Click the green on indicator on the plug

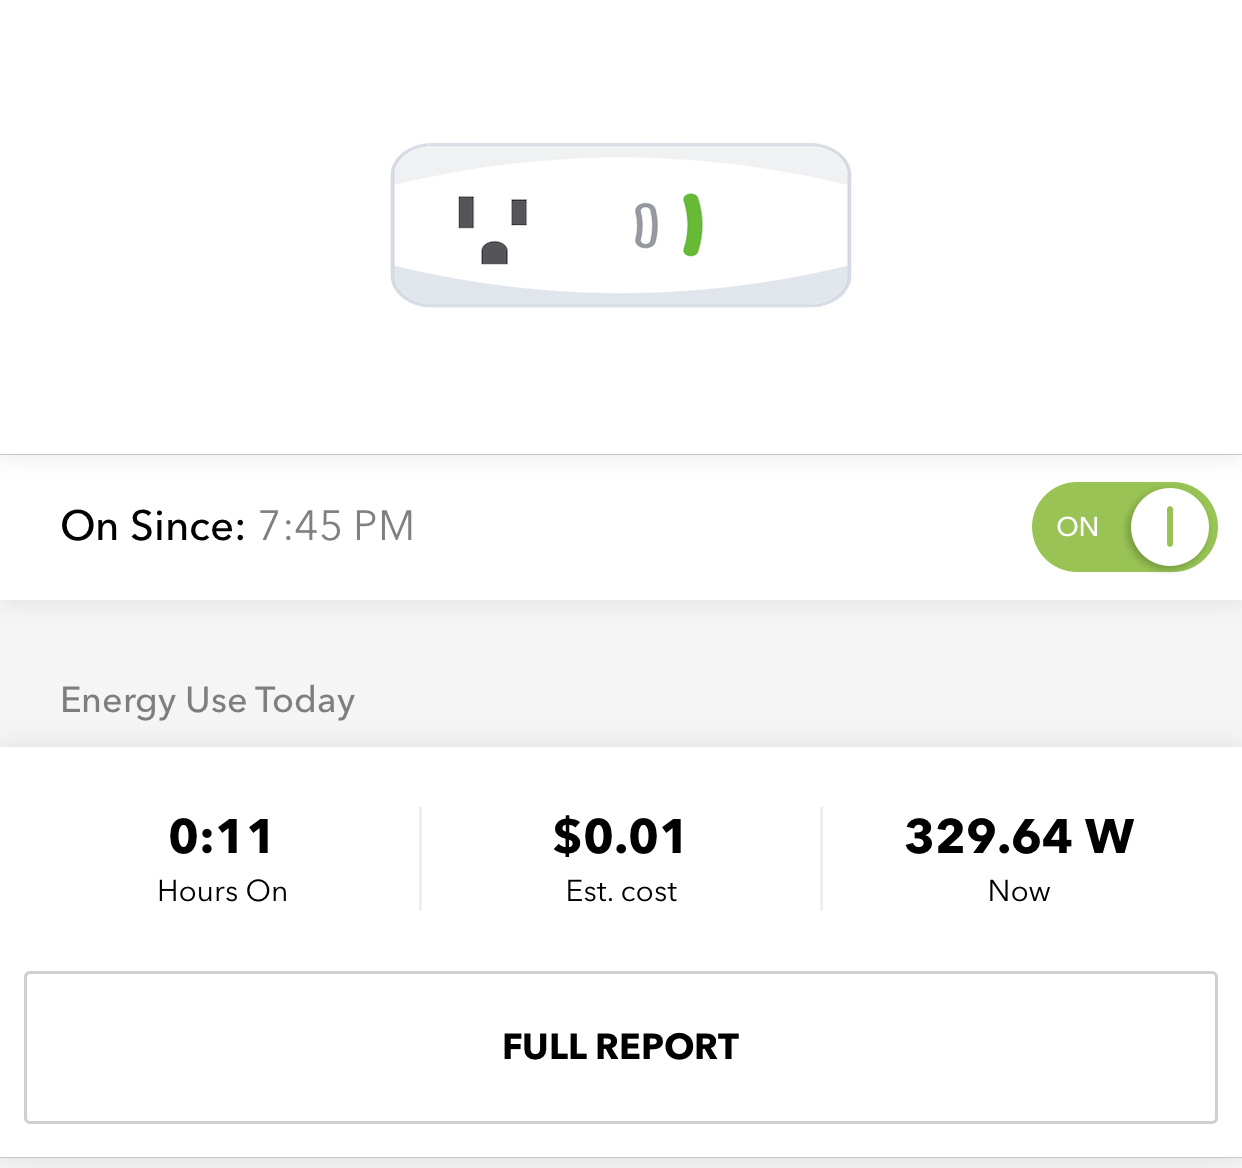click(692, 225)
